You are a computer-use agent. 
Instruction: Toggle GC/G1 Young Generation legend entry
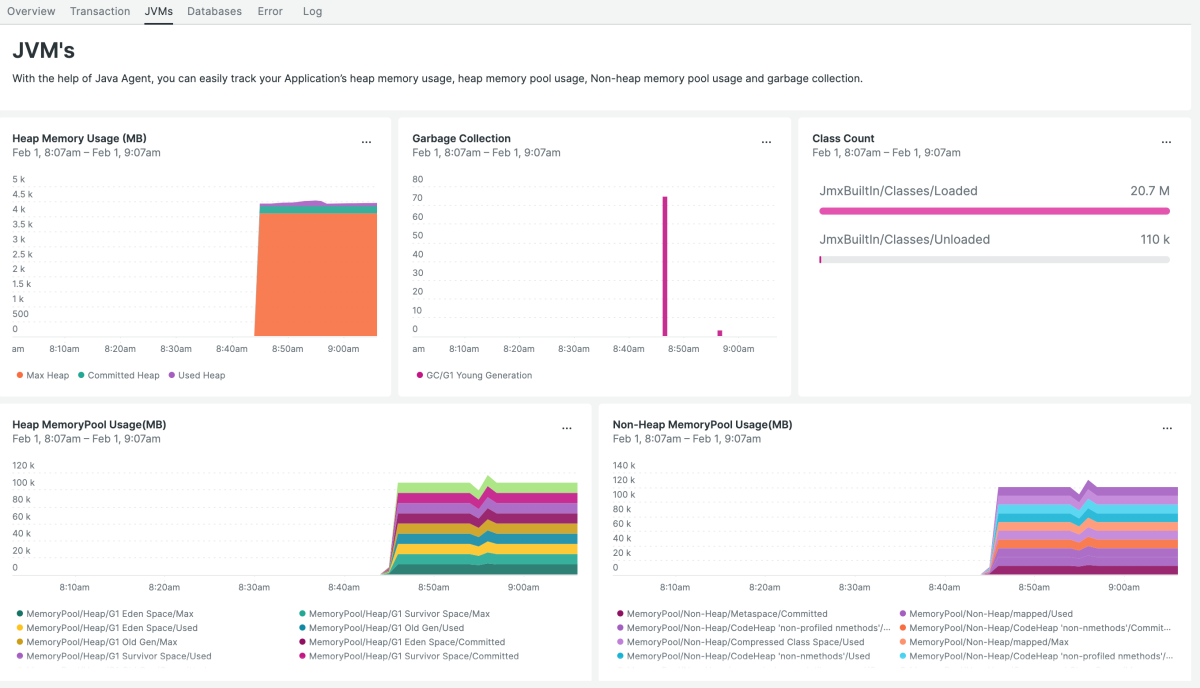click(473, 375)
